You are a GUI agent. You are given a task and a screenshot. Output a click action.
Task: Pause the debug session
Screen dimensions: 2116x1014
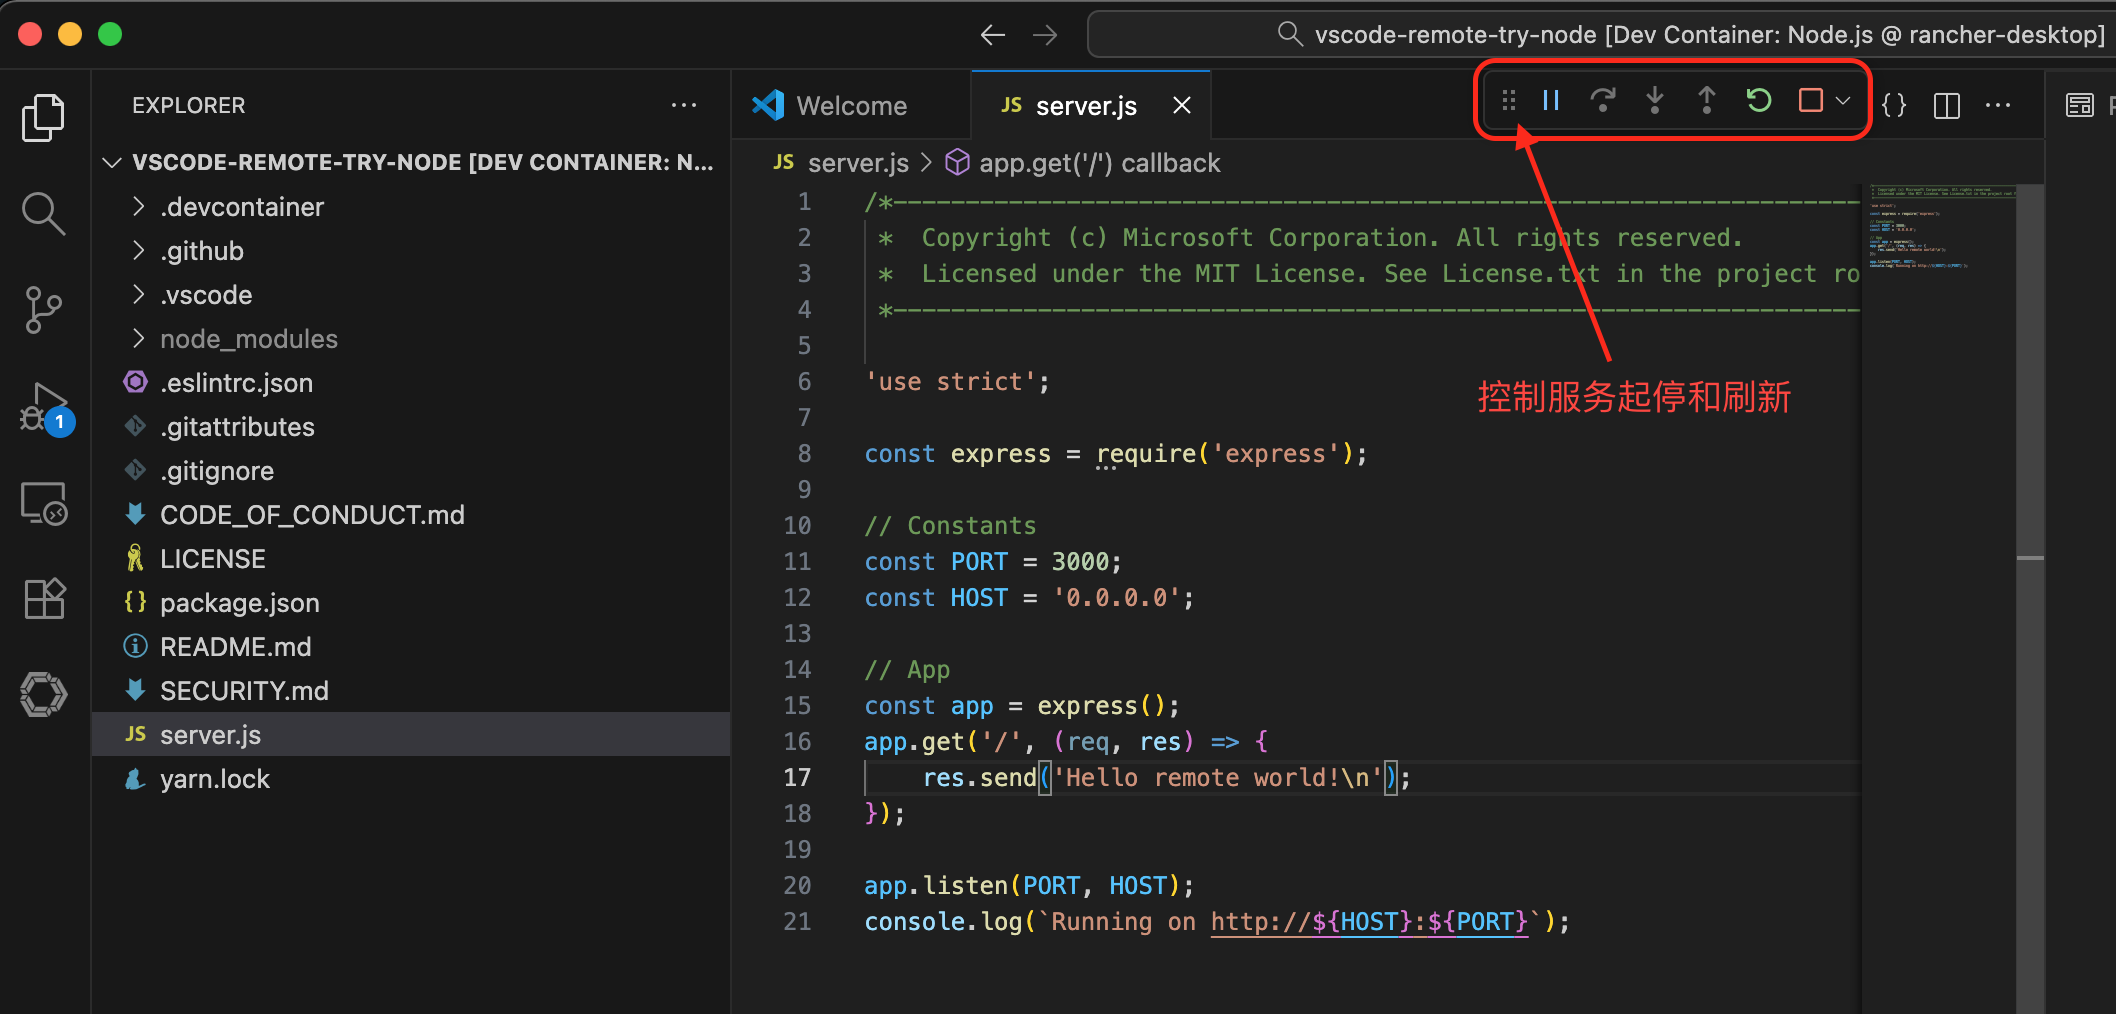point(1551,101)
